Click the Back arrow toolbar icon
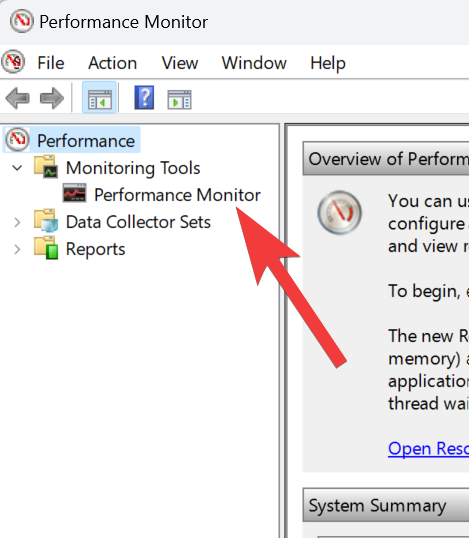Screen dimensions: 469x538 point(17,98)
